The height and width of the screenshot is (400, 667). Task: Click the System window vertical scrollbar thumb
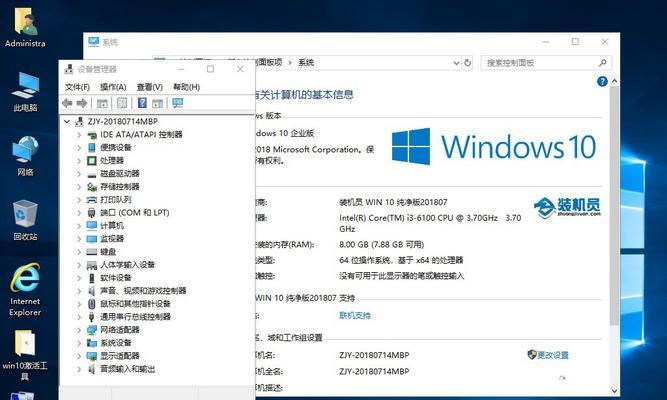point(614,206)
